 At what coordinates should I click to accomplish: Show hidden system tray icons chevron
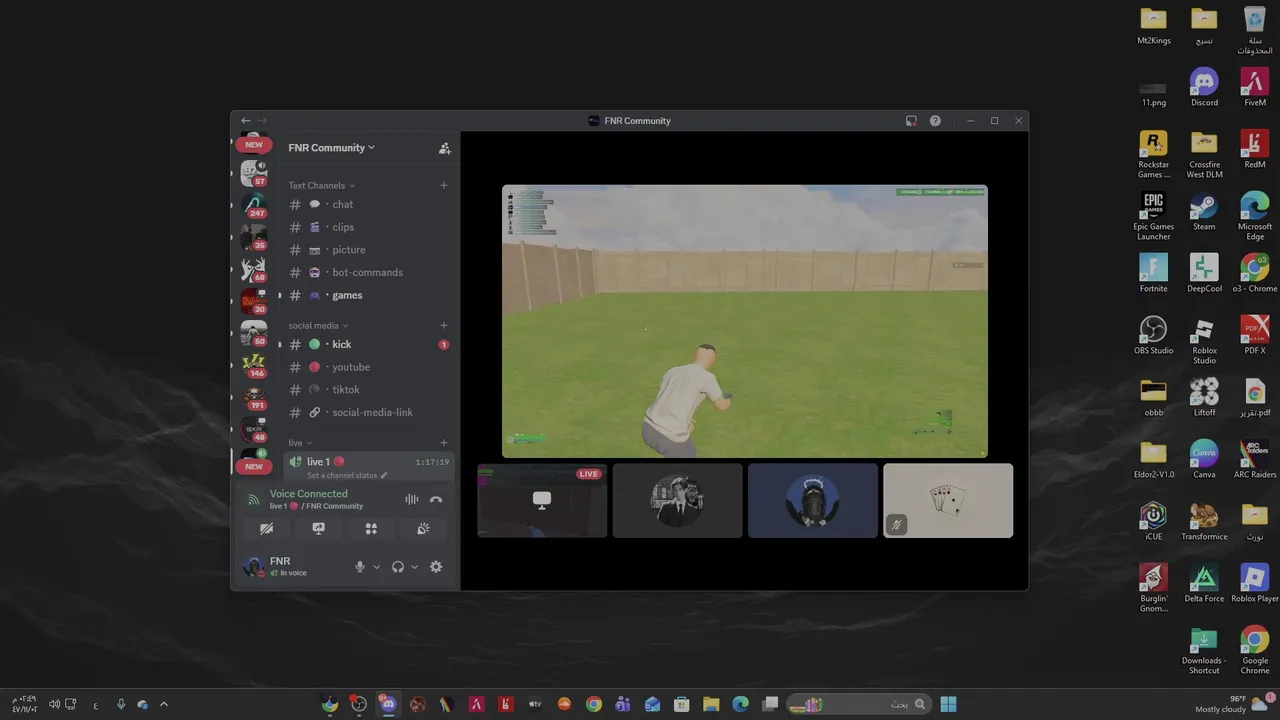click(164, 704)
